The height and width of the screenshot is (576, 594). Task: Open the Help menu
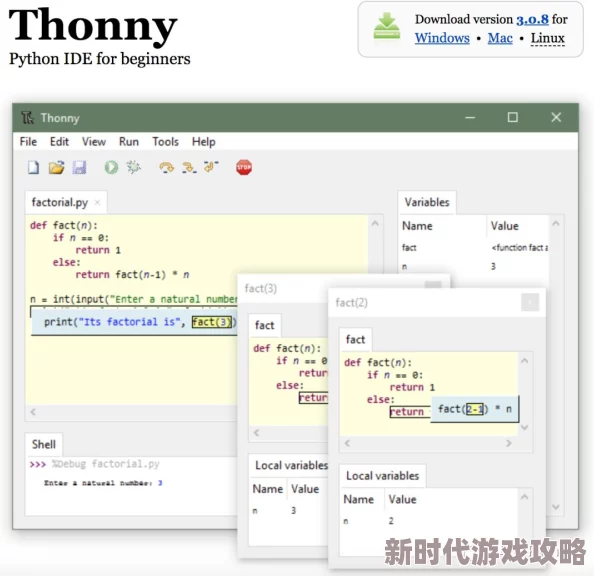(204, 142)
